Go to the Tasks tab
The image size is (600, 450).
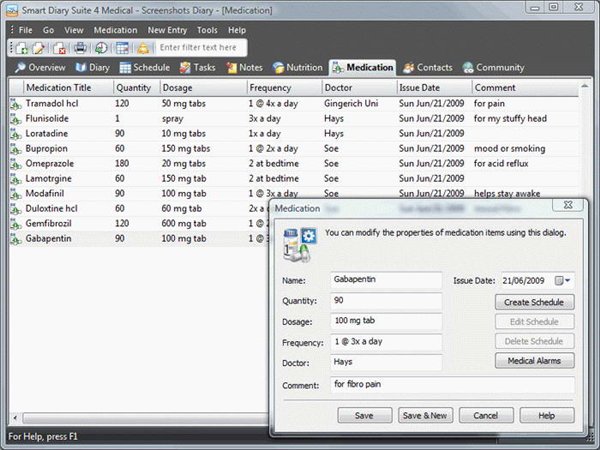pos(197,68)
